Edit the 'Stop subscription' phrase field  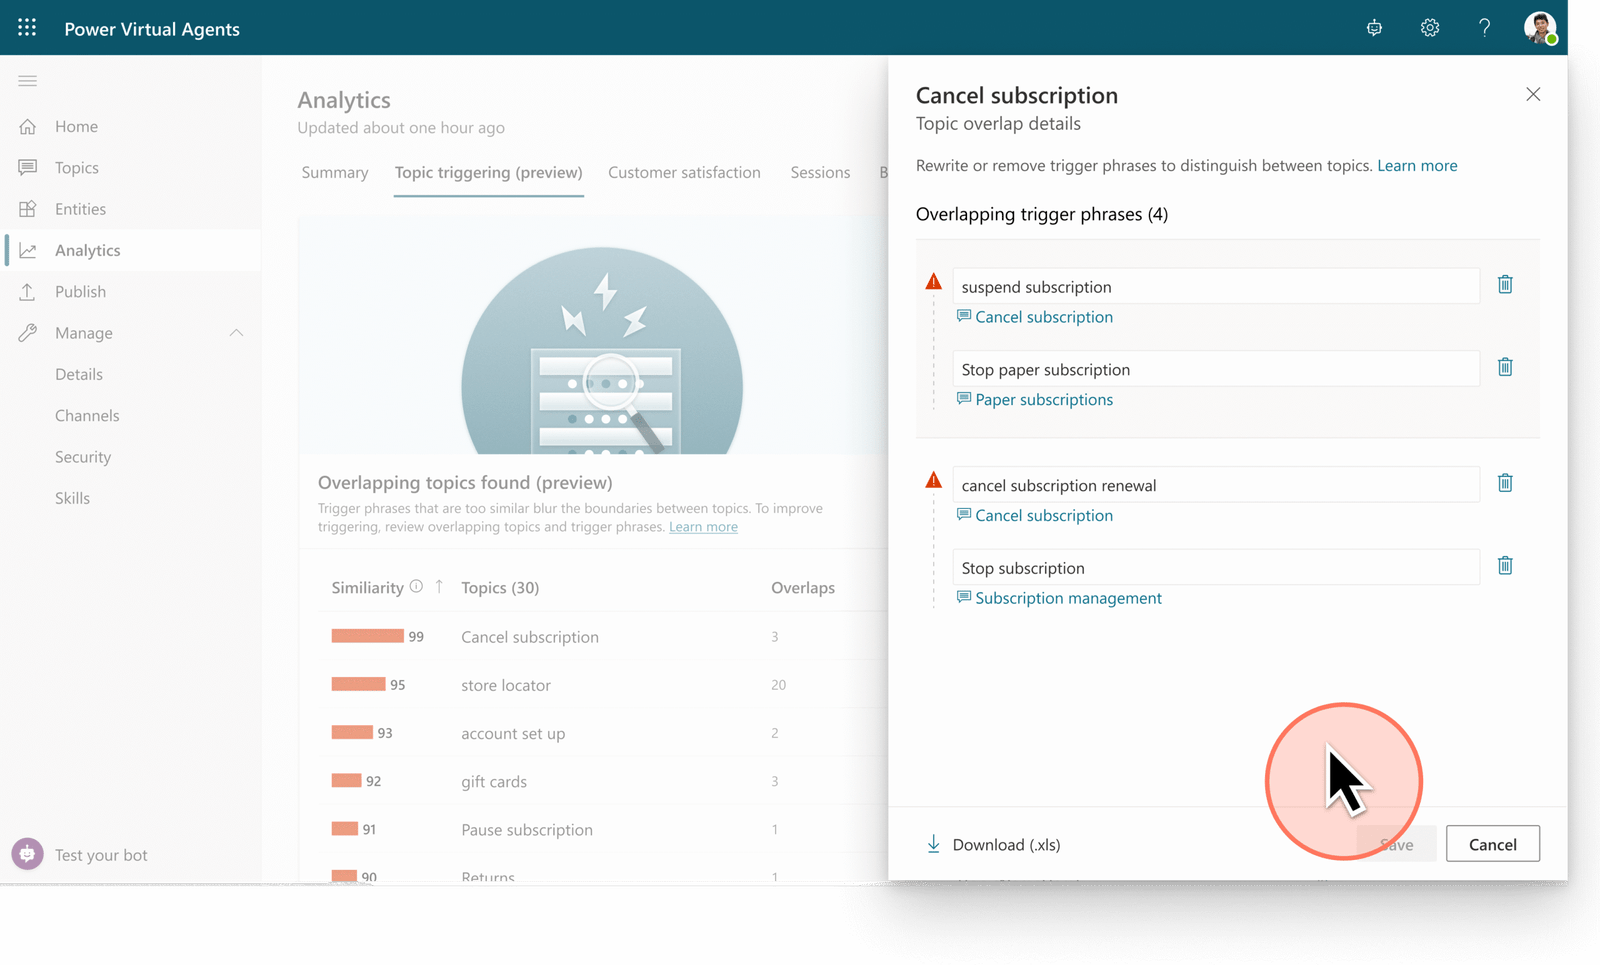(1215, 567)
